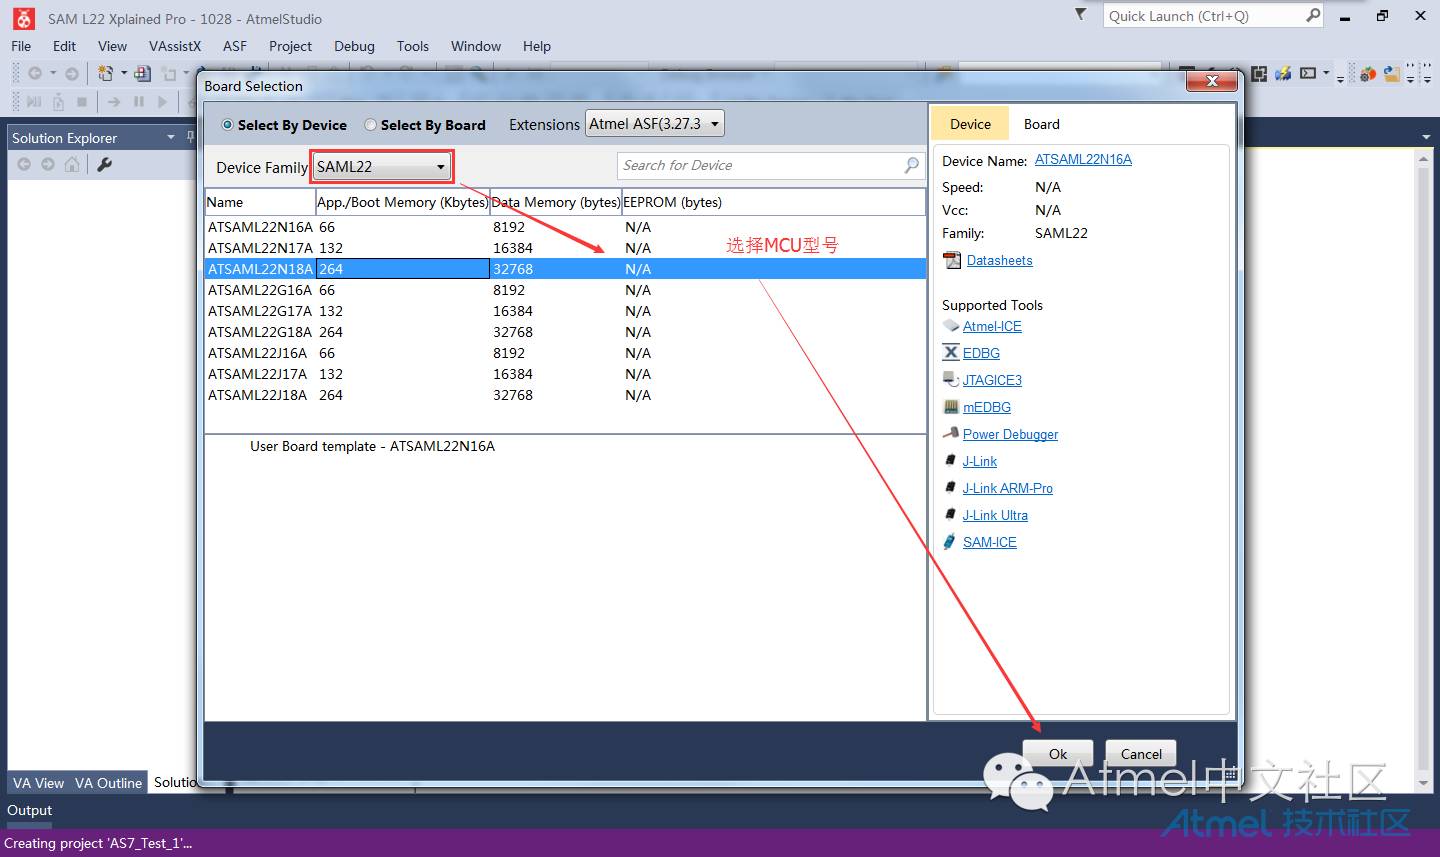This screenshot has width=1440, height=857.
Task: Pin the Solution Explorer panel
Action: pos(190,137)
